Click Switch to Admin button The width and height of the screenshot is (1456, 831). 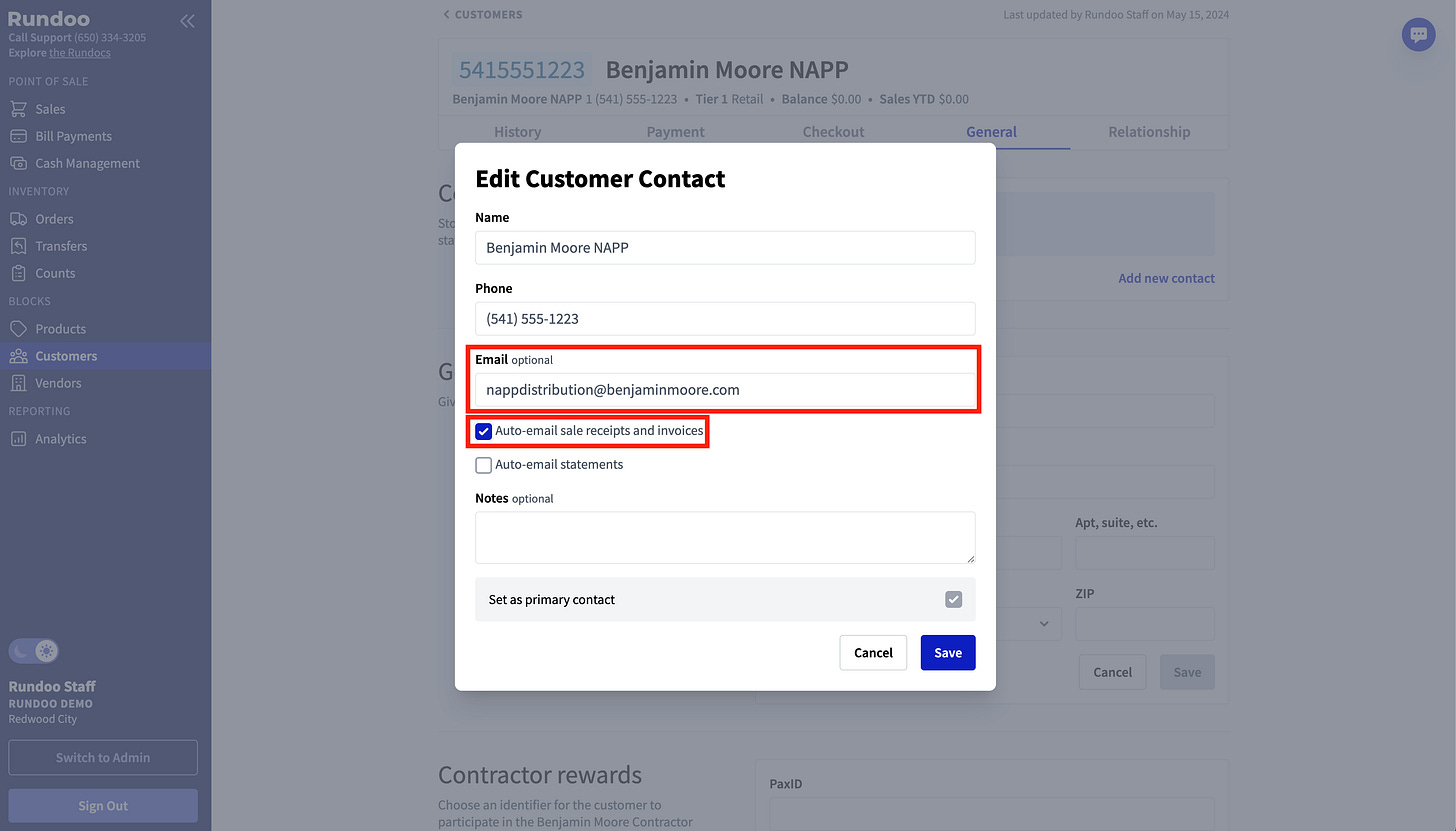[x=103, y=757]
